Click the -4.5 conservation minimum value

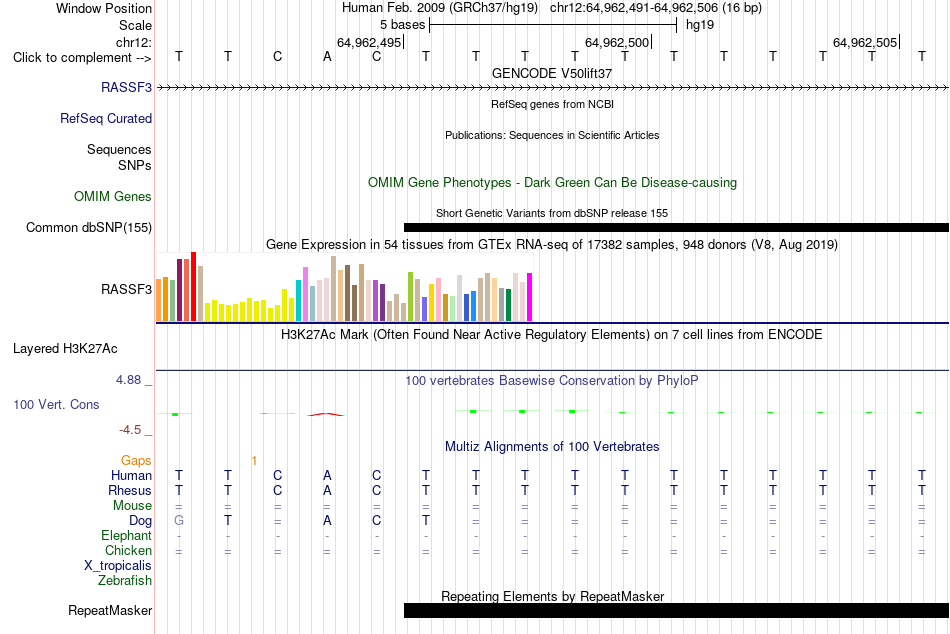pos(130,430)
